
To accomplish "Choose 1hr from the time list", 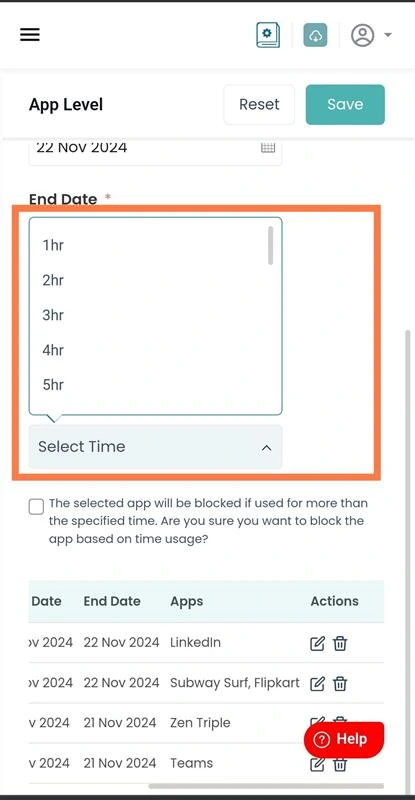I will [155, 245].
